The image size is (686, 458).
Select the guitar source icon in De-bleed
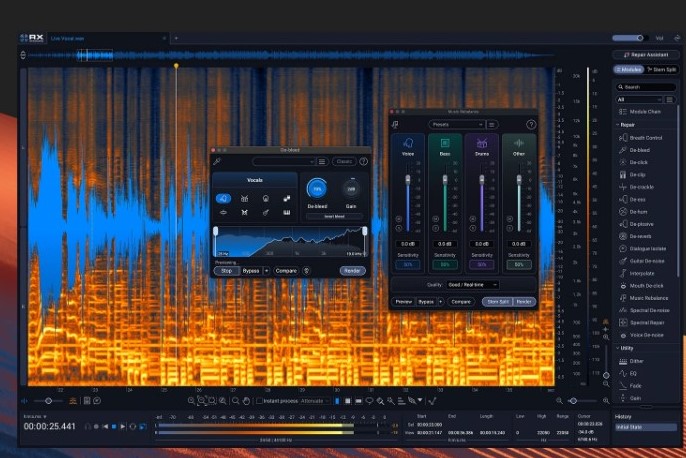pos(266,213)
